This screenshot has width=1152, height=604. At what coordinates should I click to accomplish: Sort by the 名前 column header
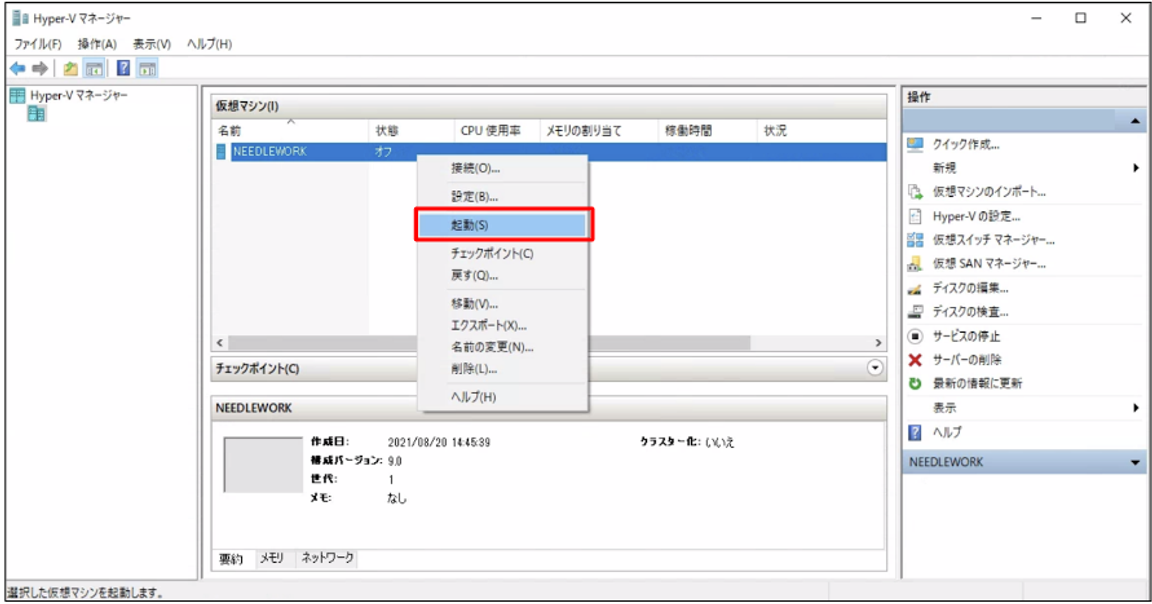[x=290, y=131]
